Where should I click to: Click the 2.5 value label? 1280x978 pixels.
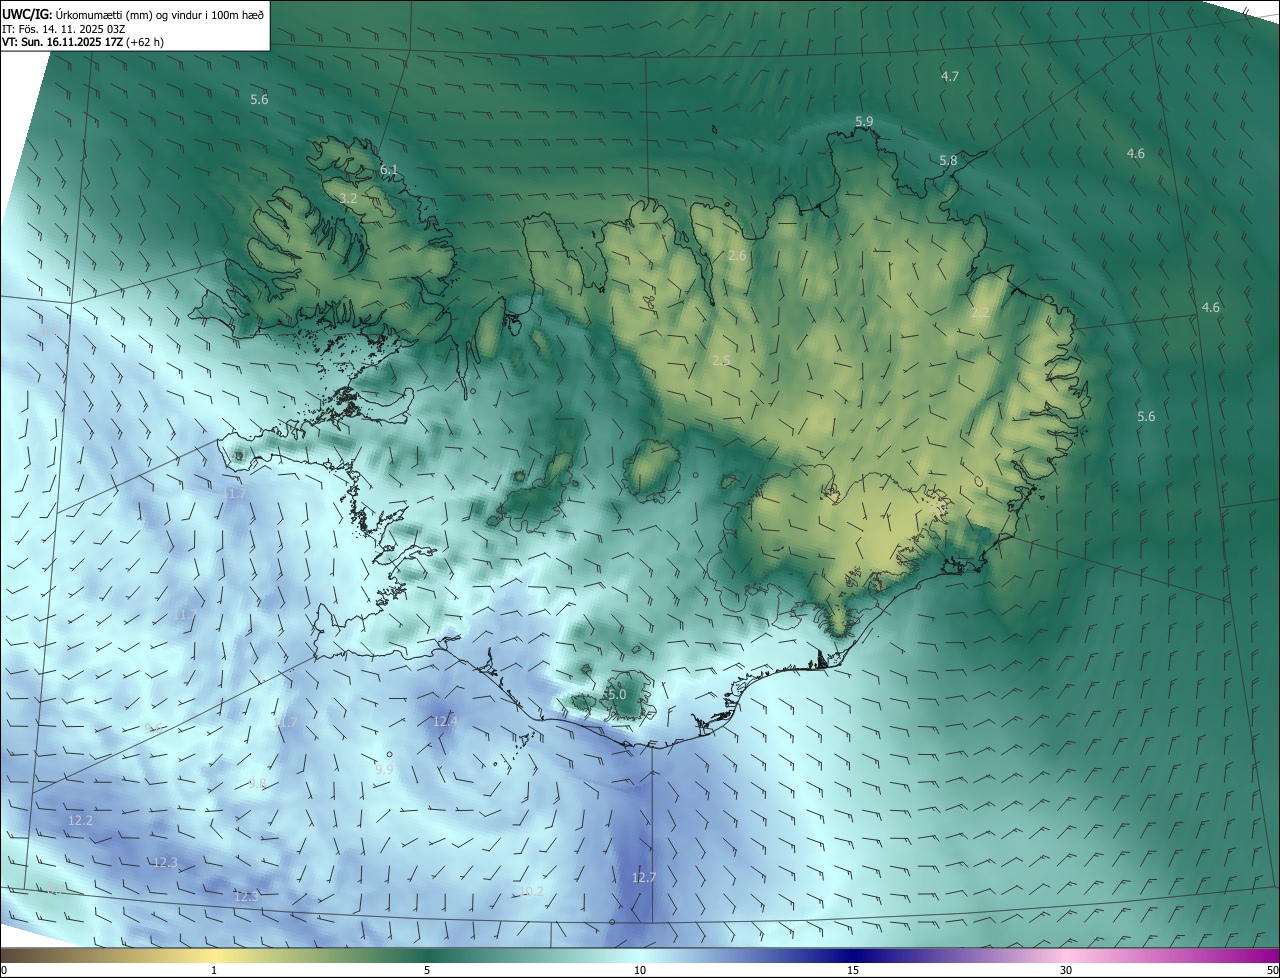[721, 360]
